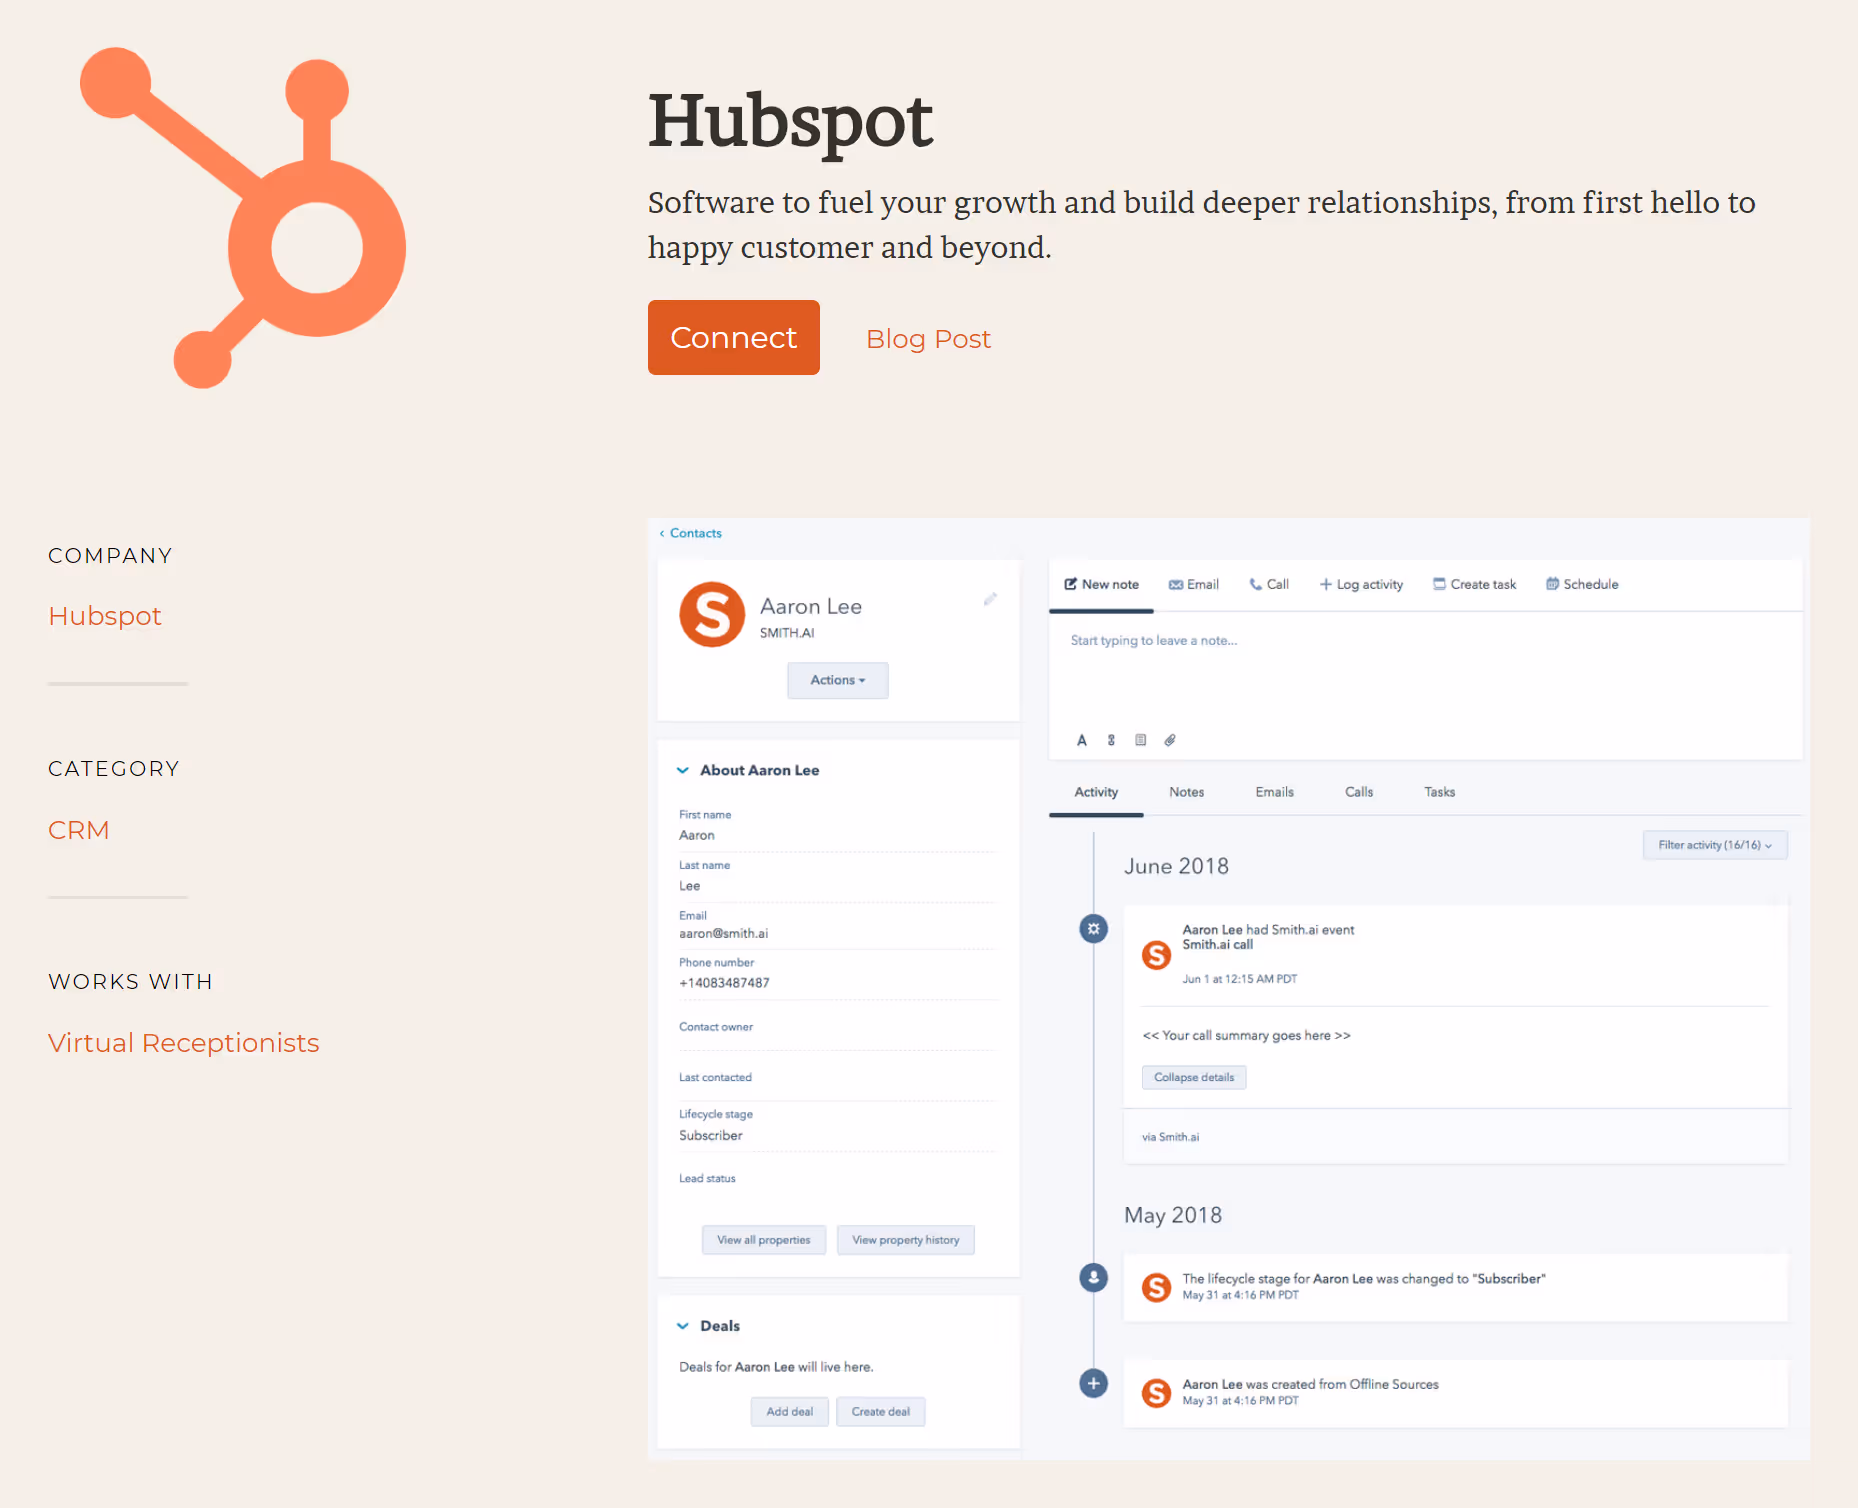
Task: Open the Hubspot company link
Action: 105,616
